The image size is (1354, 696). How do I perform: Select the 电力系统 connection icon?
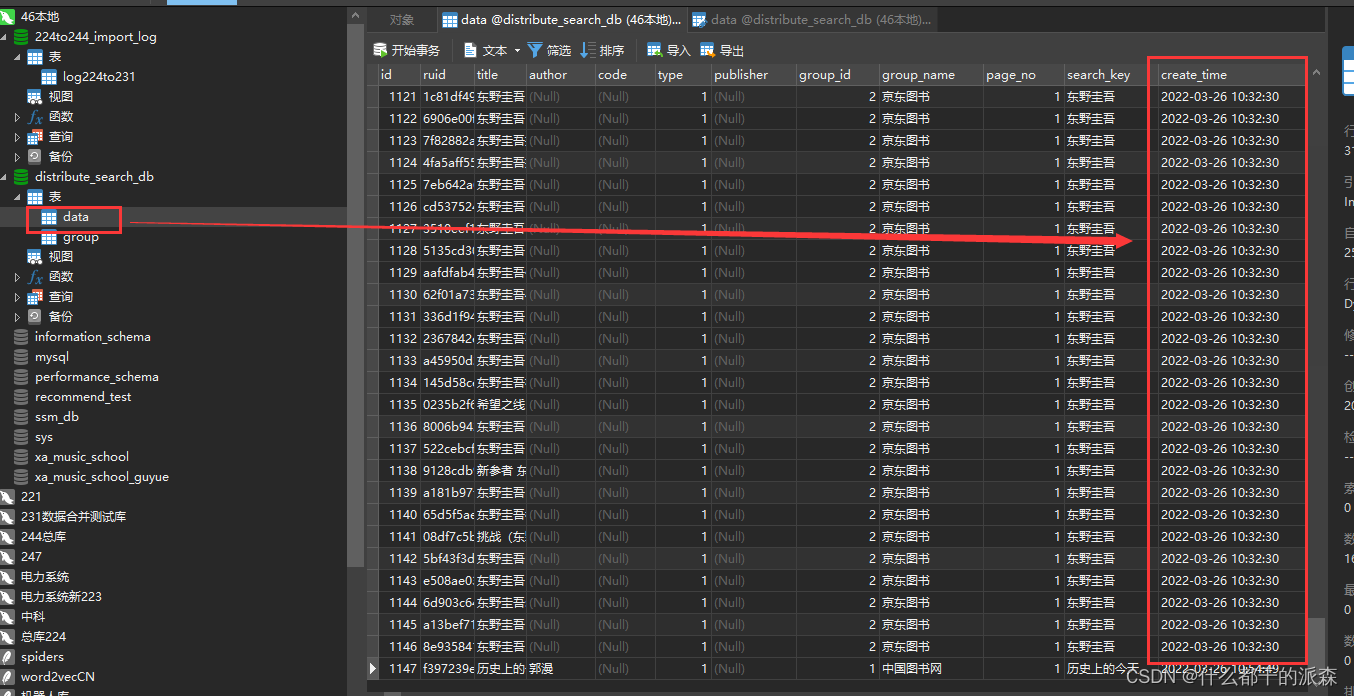tap(8, 576)
